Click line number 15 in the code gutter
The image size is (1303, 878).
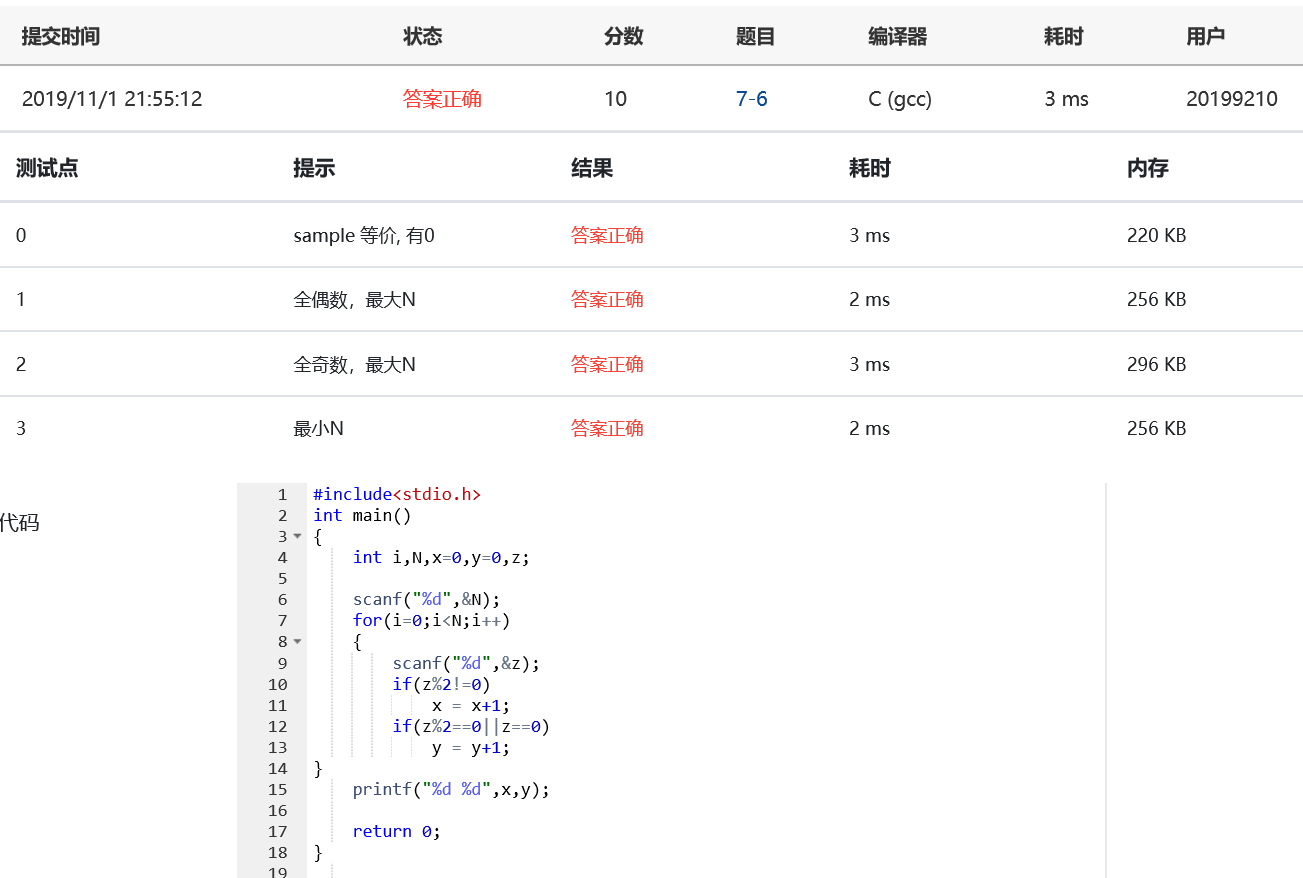pos(278,790)
